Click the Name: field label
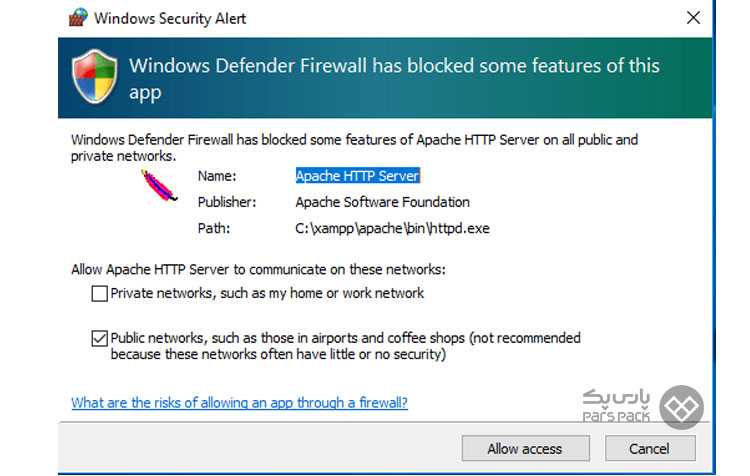750x476 pixels. click(x=217, y=176)
